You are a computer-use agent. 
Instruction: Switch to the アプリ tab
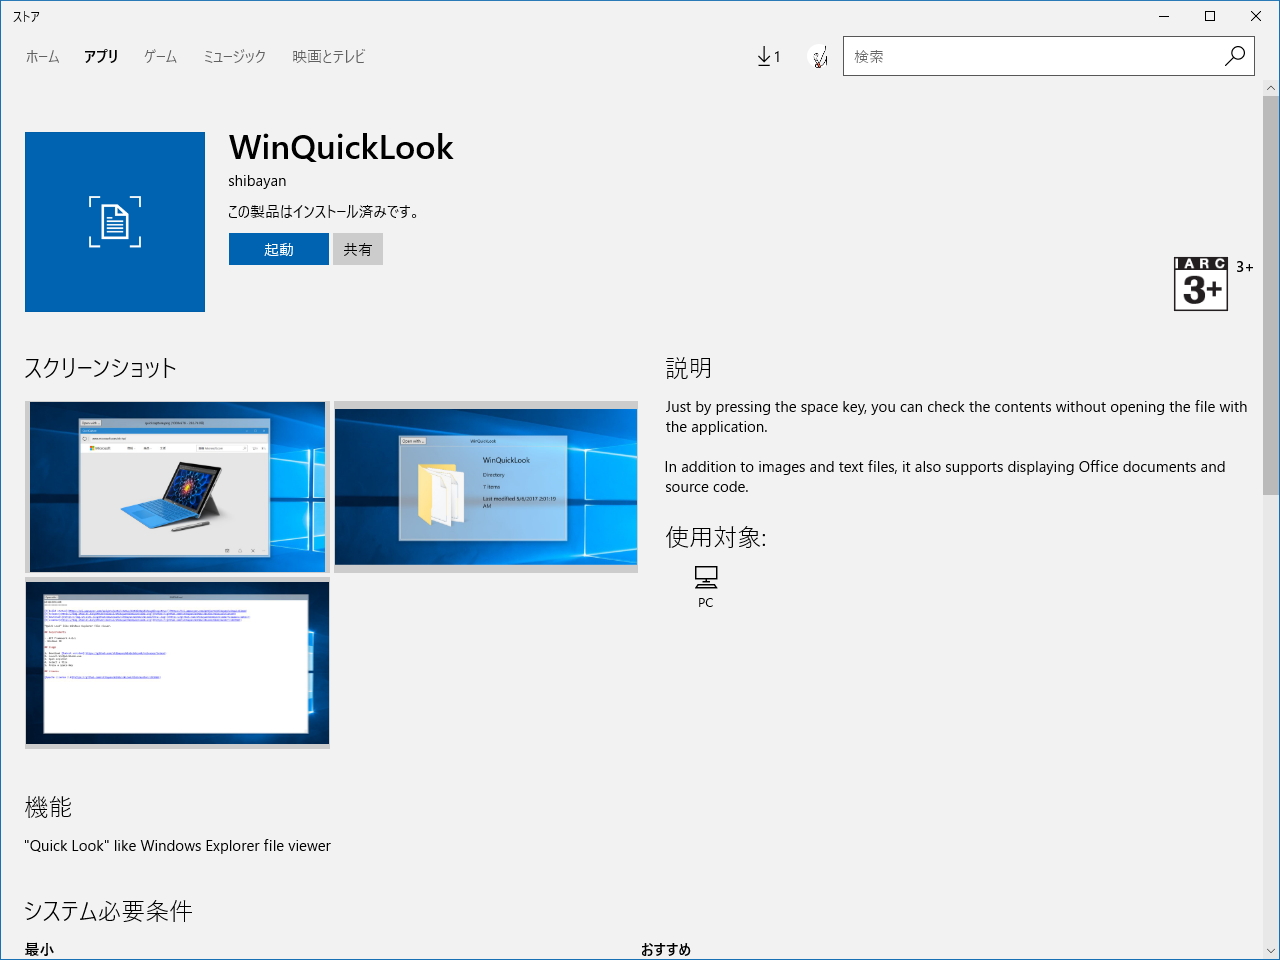[x=101, y=56]
